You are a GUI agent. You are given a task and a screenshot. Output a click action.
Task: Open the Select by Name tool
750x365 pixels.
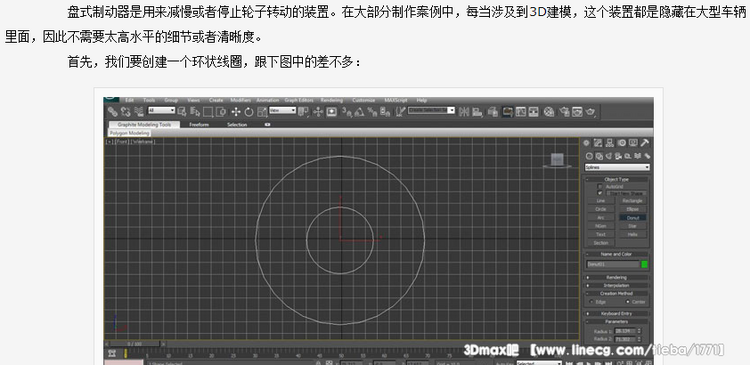[x=195, y=112]
